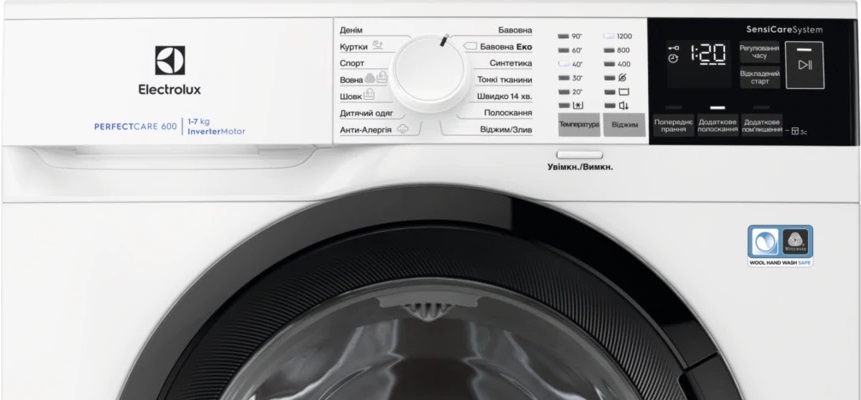Click the Woolmark badge icon
Image resolution: width=861 pixels, height=400 pixels.
click(x=795, y=242)
